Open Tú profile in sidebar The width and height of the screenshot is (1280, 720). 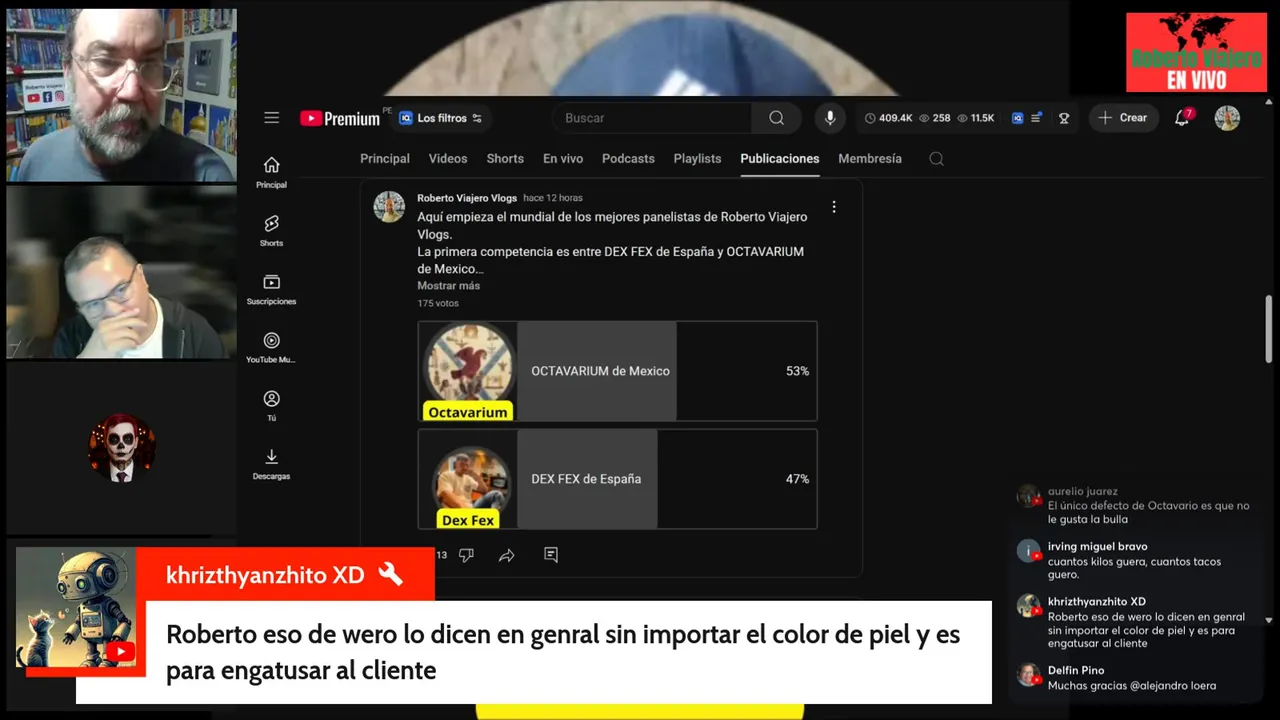[271, 405]
